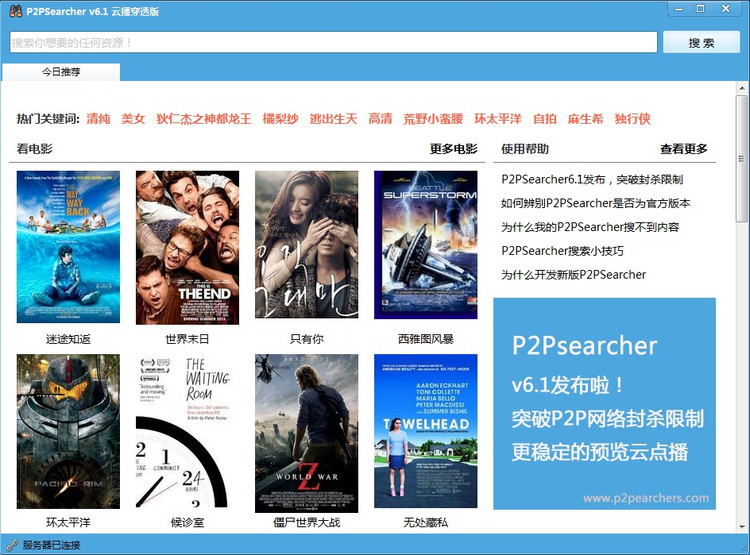Image resolution: width=750 pixels, height=555 pixels.
Task: Click 服务器已连接 status text
Action: pyautogui.click(x=52, y=545)
